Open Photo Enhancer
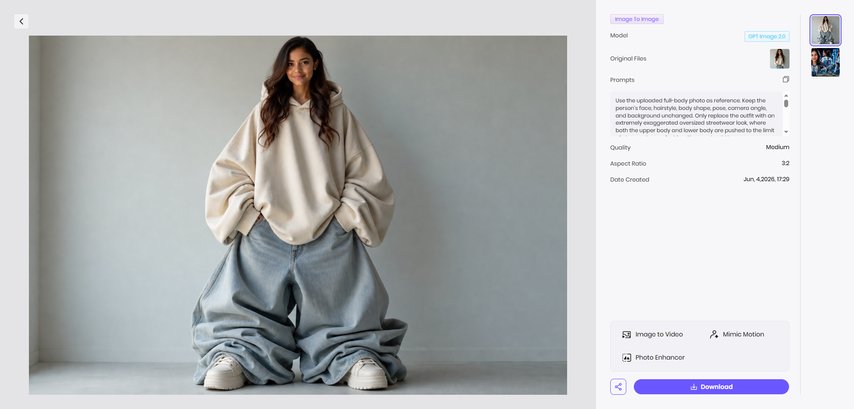This screenshot has width=854, height=409. coord(653,357)
